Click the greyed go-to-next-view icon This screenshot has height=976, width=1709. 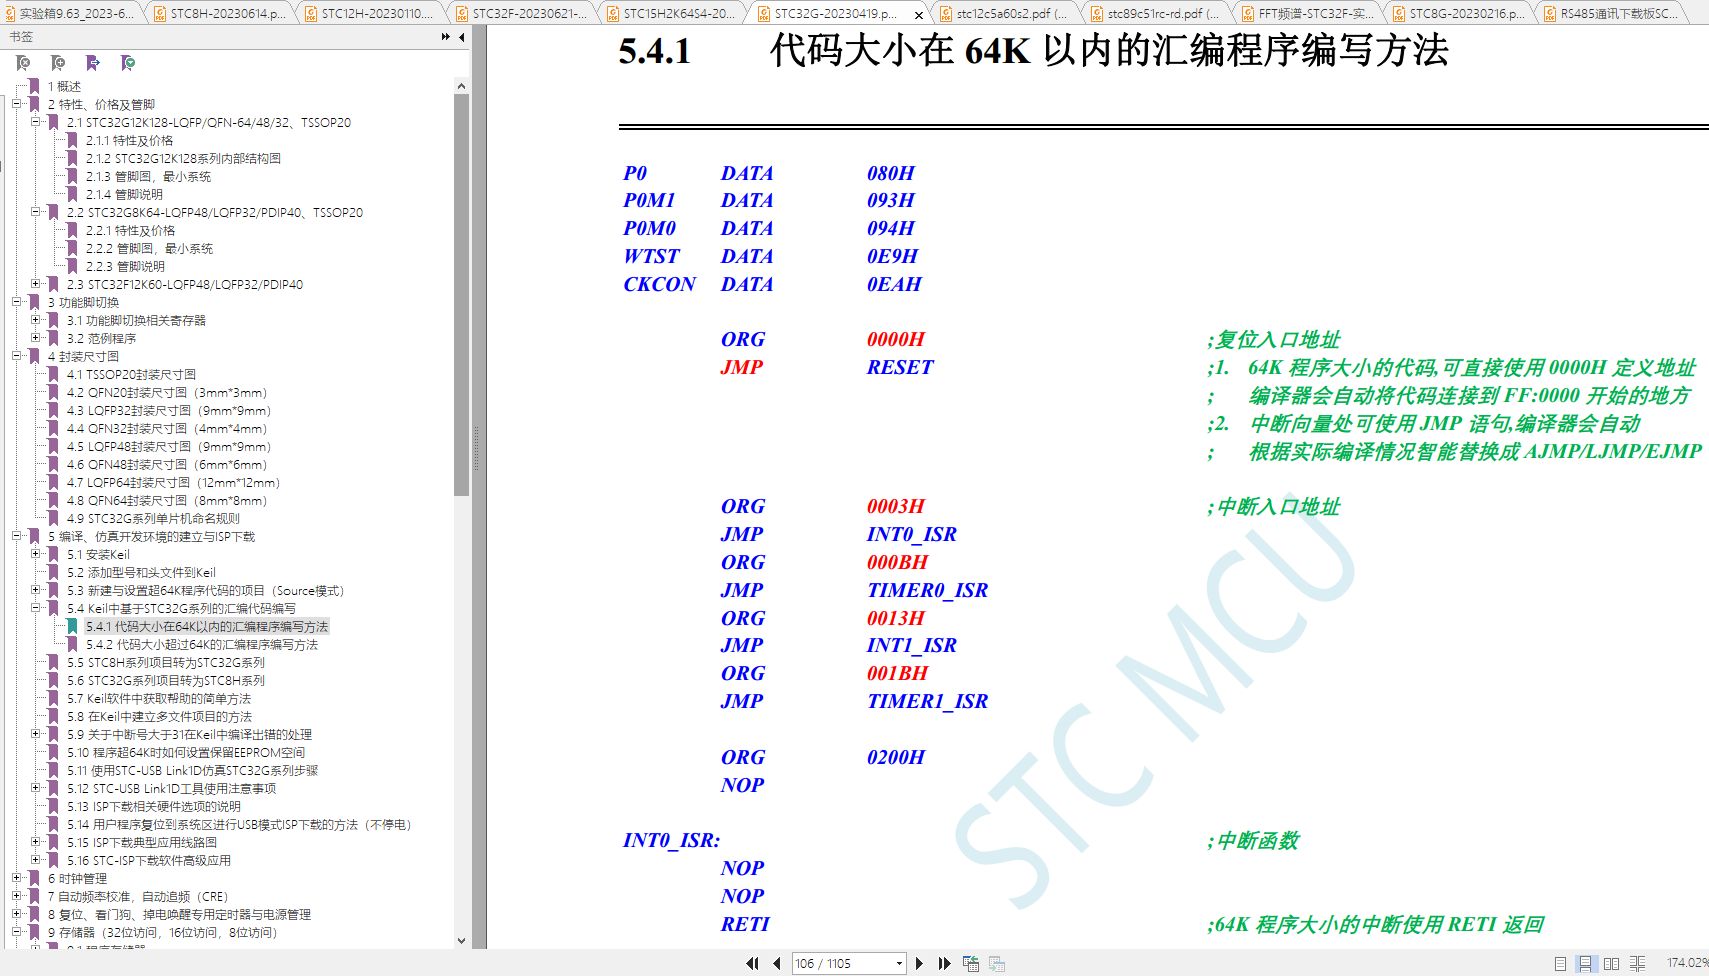click(997, 963)
